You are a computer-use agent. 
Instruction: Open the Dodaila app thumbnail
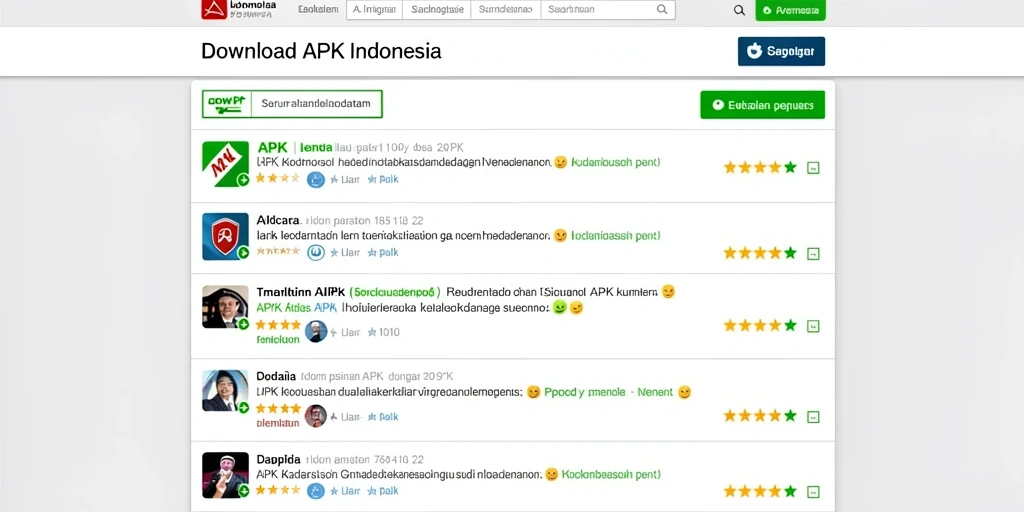click(225, 391)
